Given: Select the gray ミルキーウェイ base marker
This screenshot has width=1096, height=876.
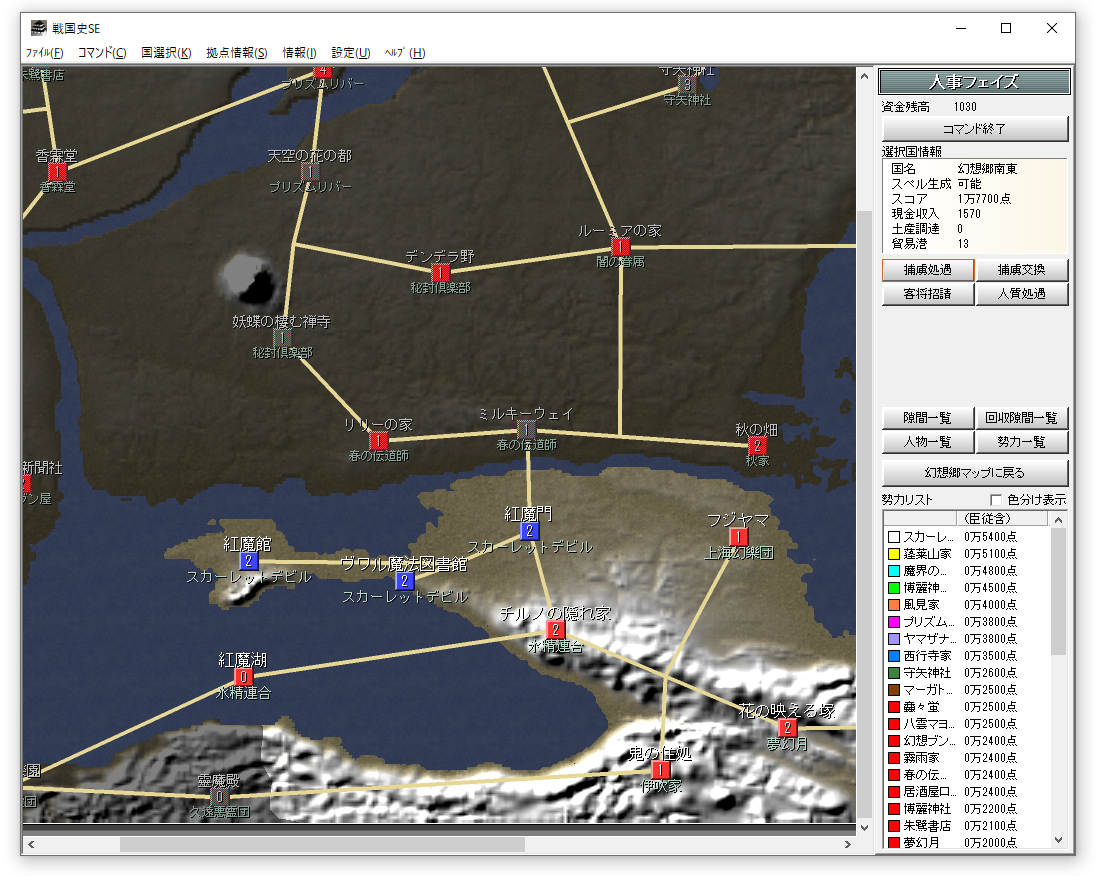Looking at the screenshot, I should coord(526,430).
